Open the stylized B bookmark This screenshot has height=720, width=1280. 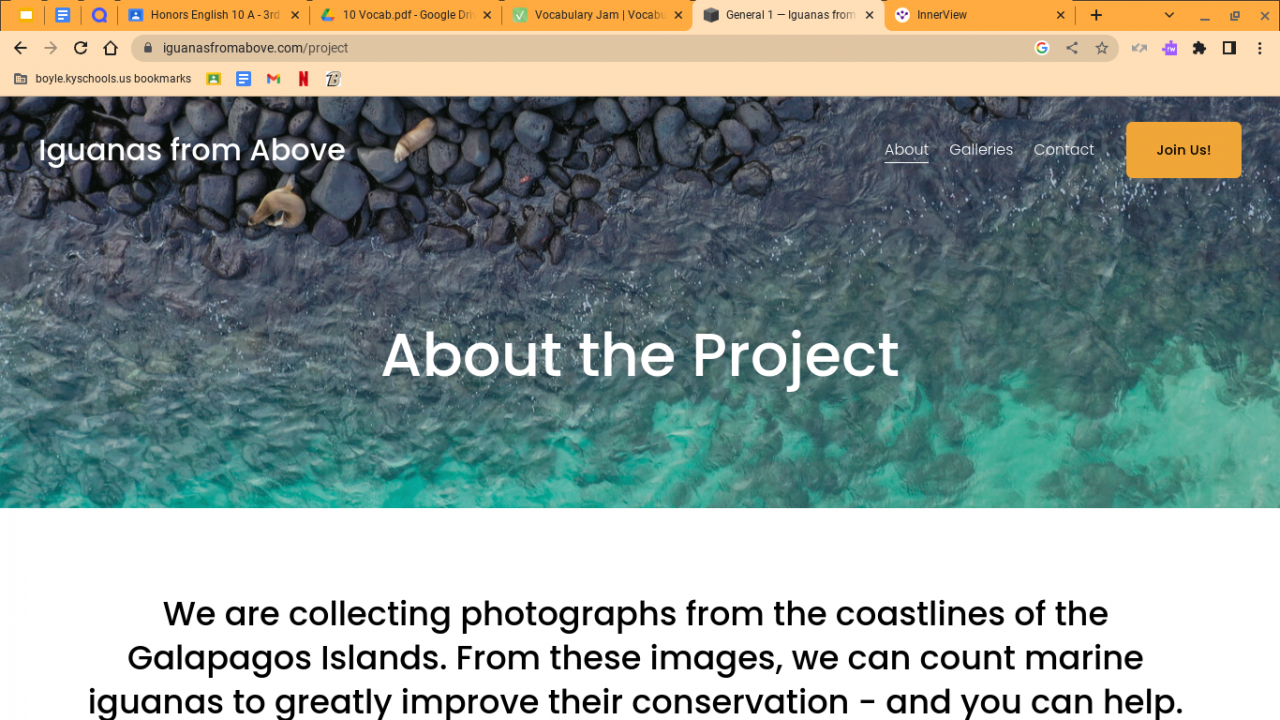pos(333,79)
